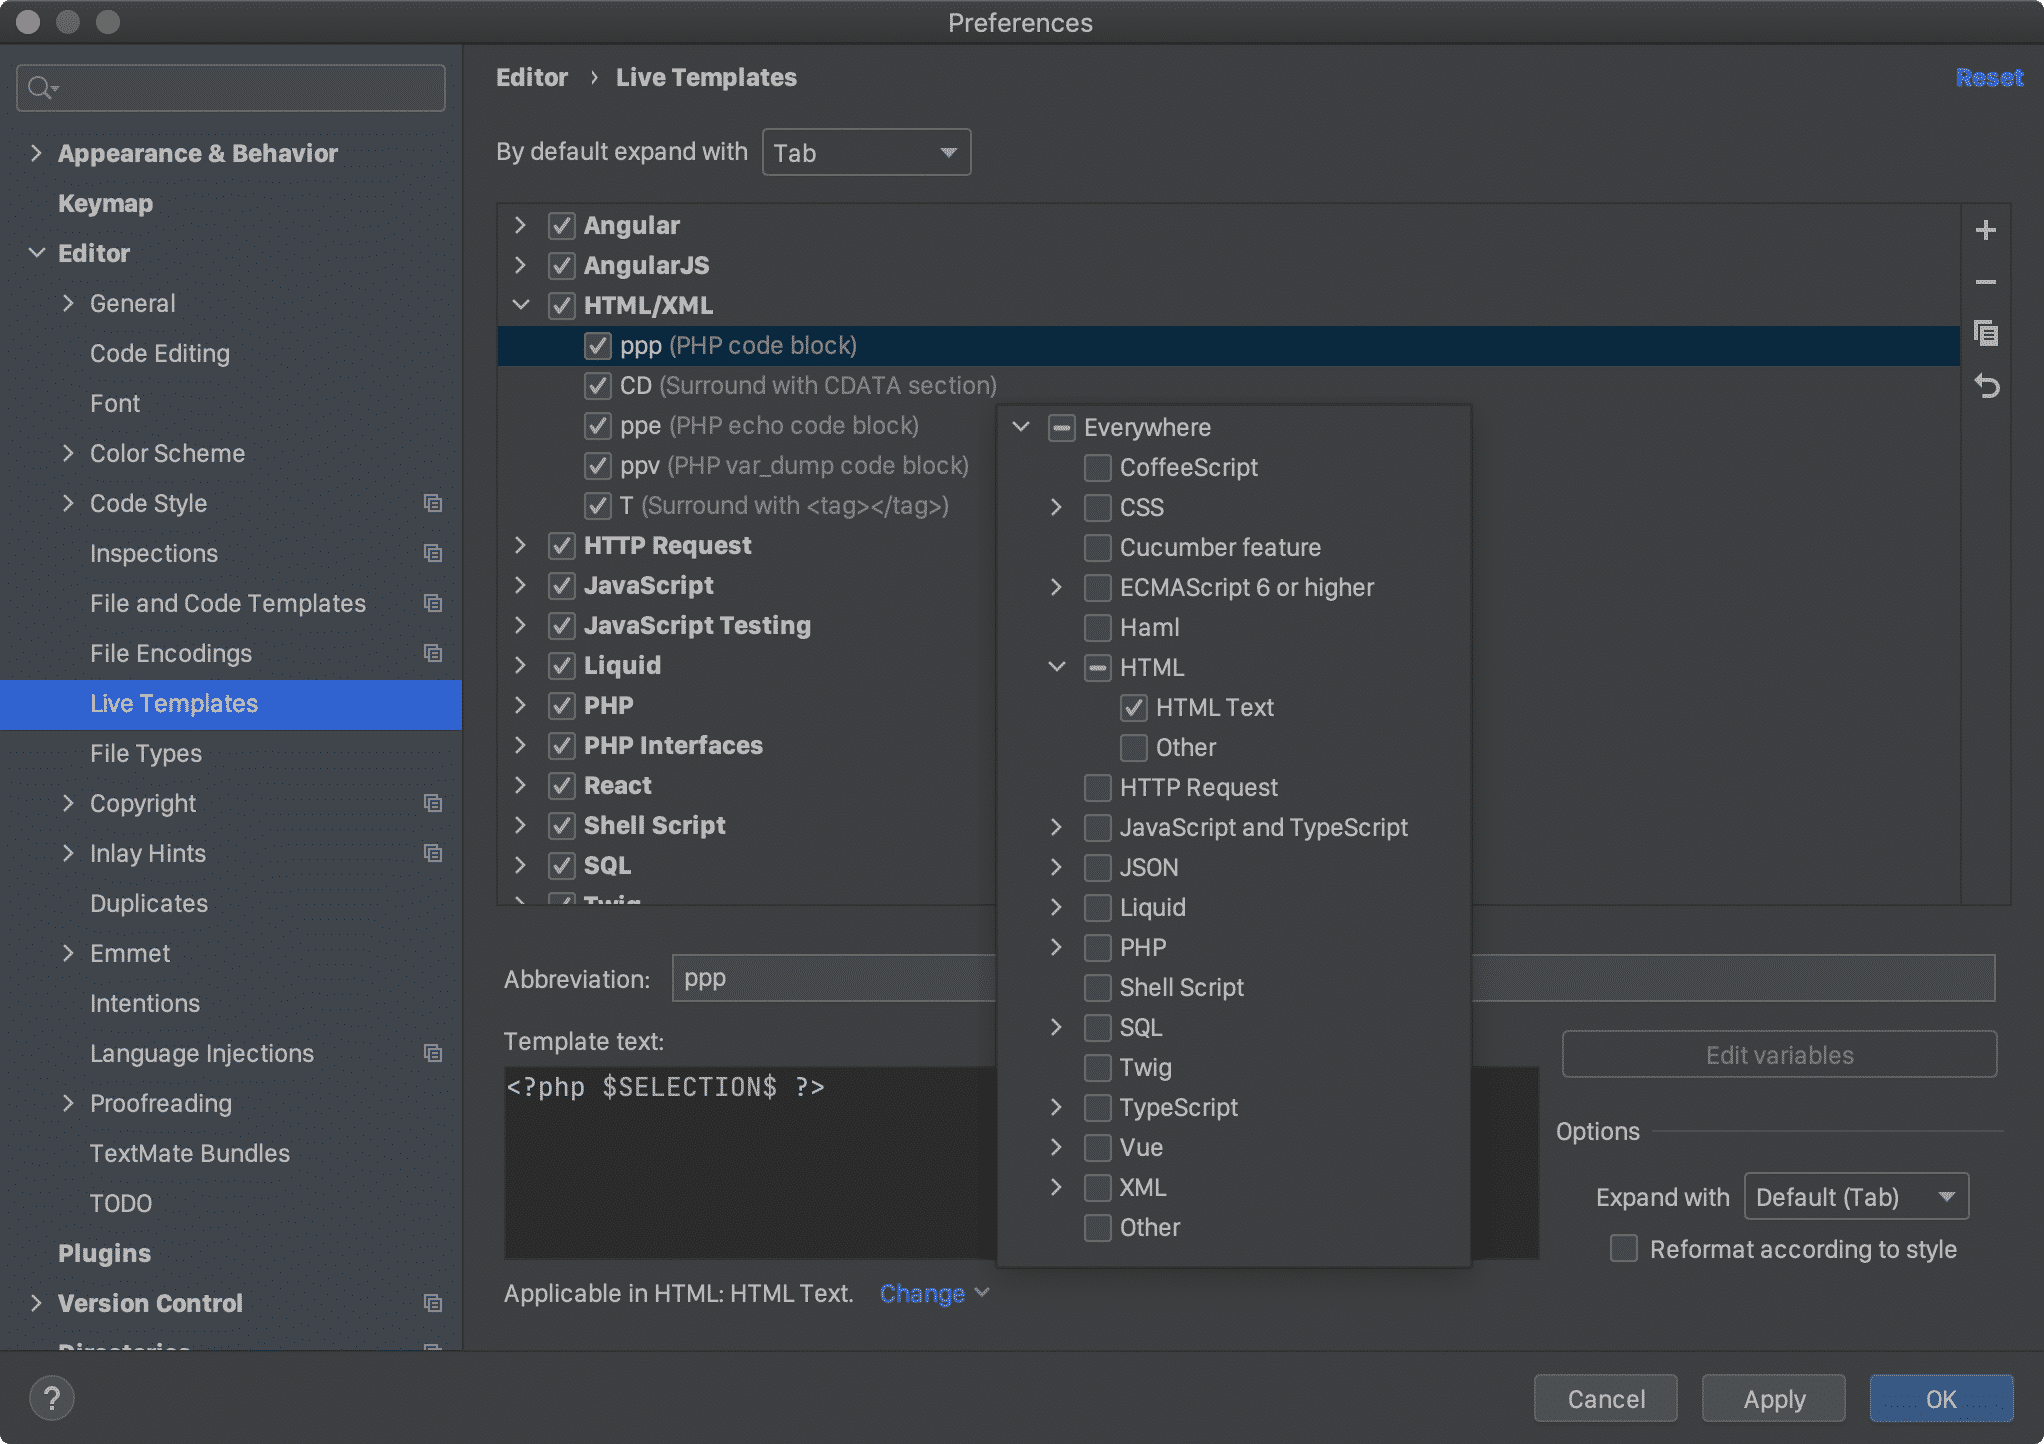Viewport: 2044px width, 1444px height.
Task: Toggle the Angular group checkbox
Action: (x=562, y=226)
